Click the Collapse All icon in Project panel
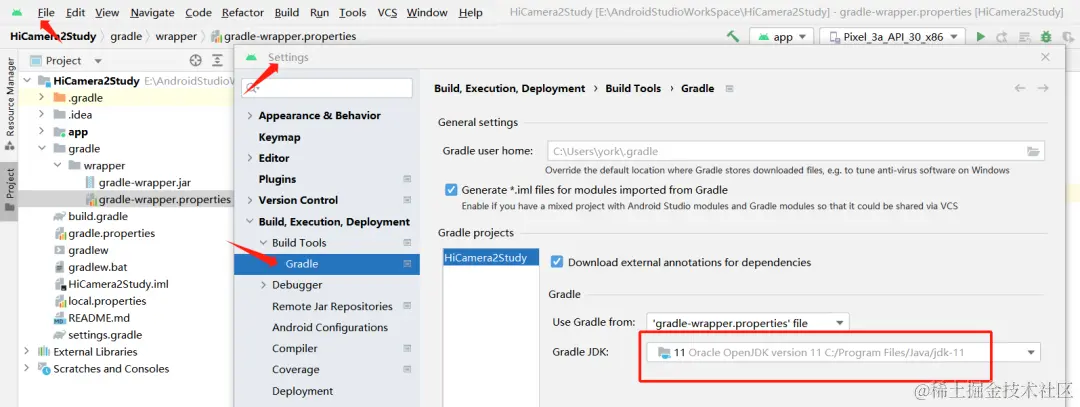The width and height of the screenshot is (1080, 407). pyautogui.click(x=218, y=61)
